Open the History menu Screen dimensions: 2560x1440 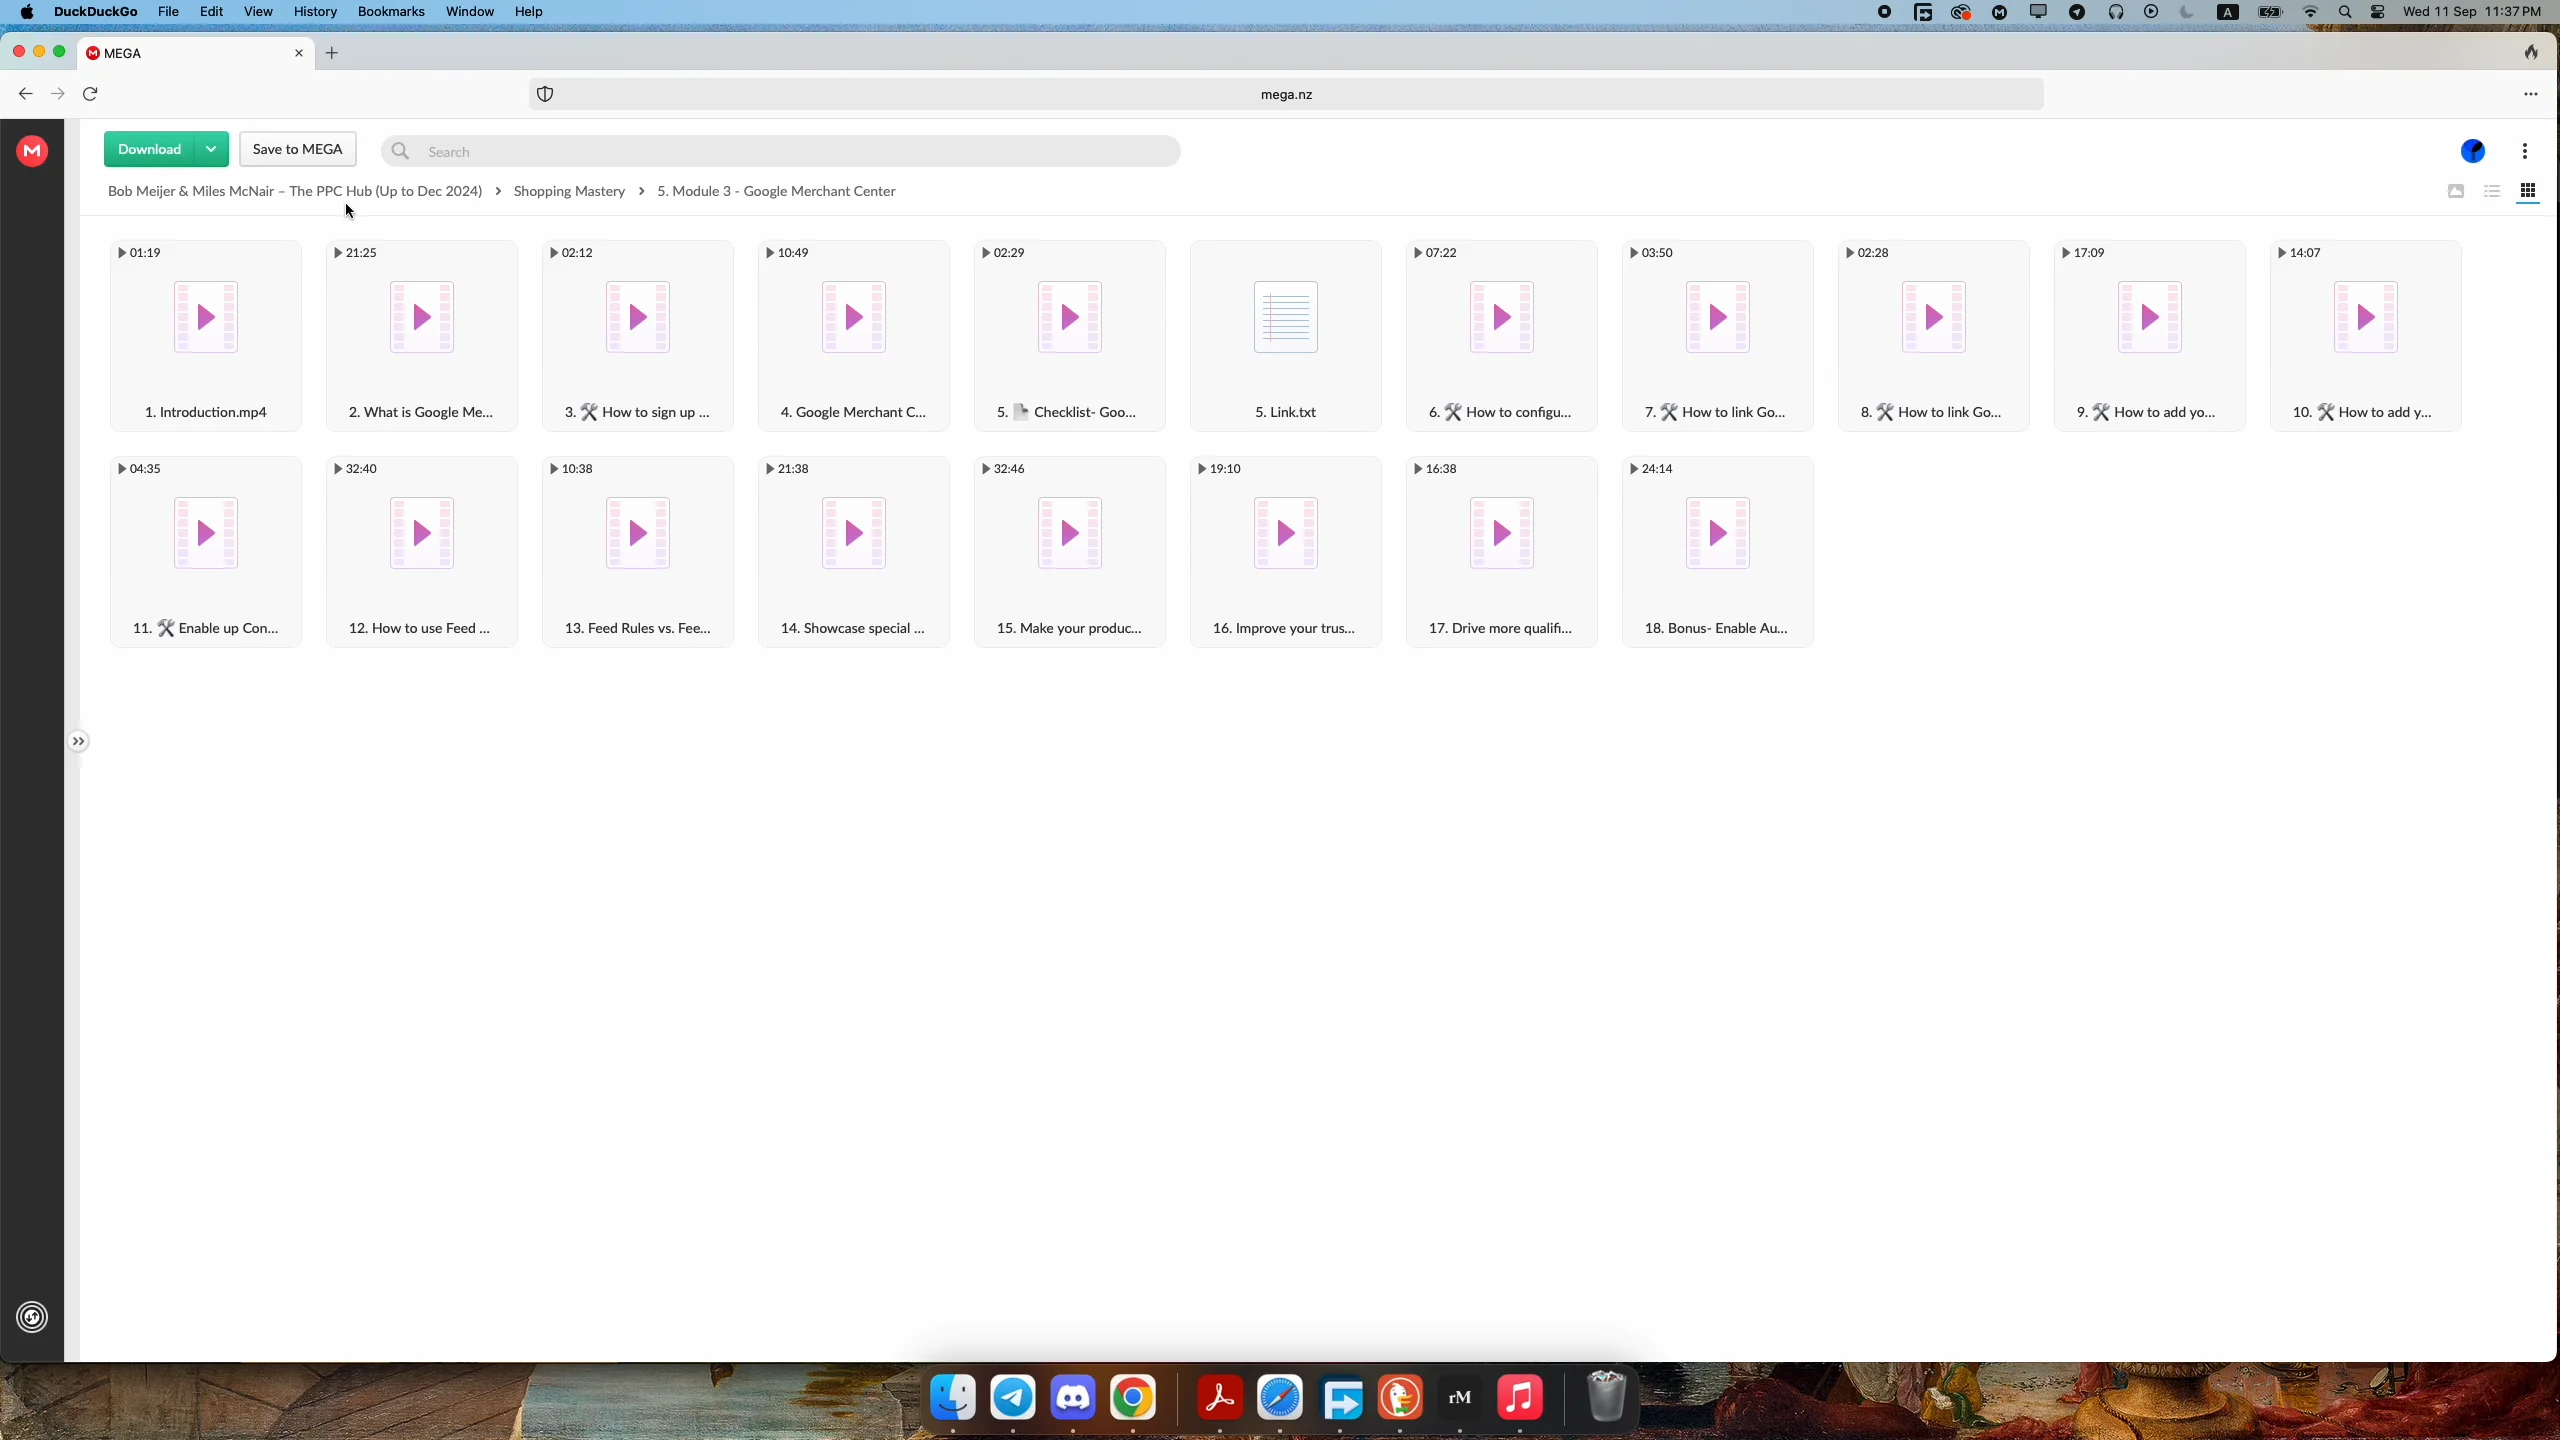click(315, 12)
